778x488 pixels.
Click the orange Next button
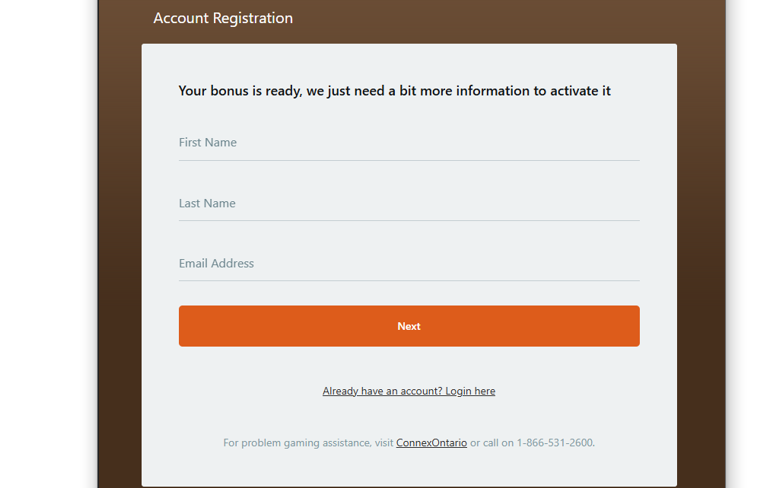[409, 326]
